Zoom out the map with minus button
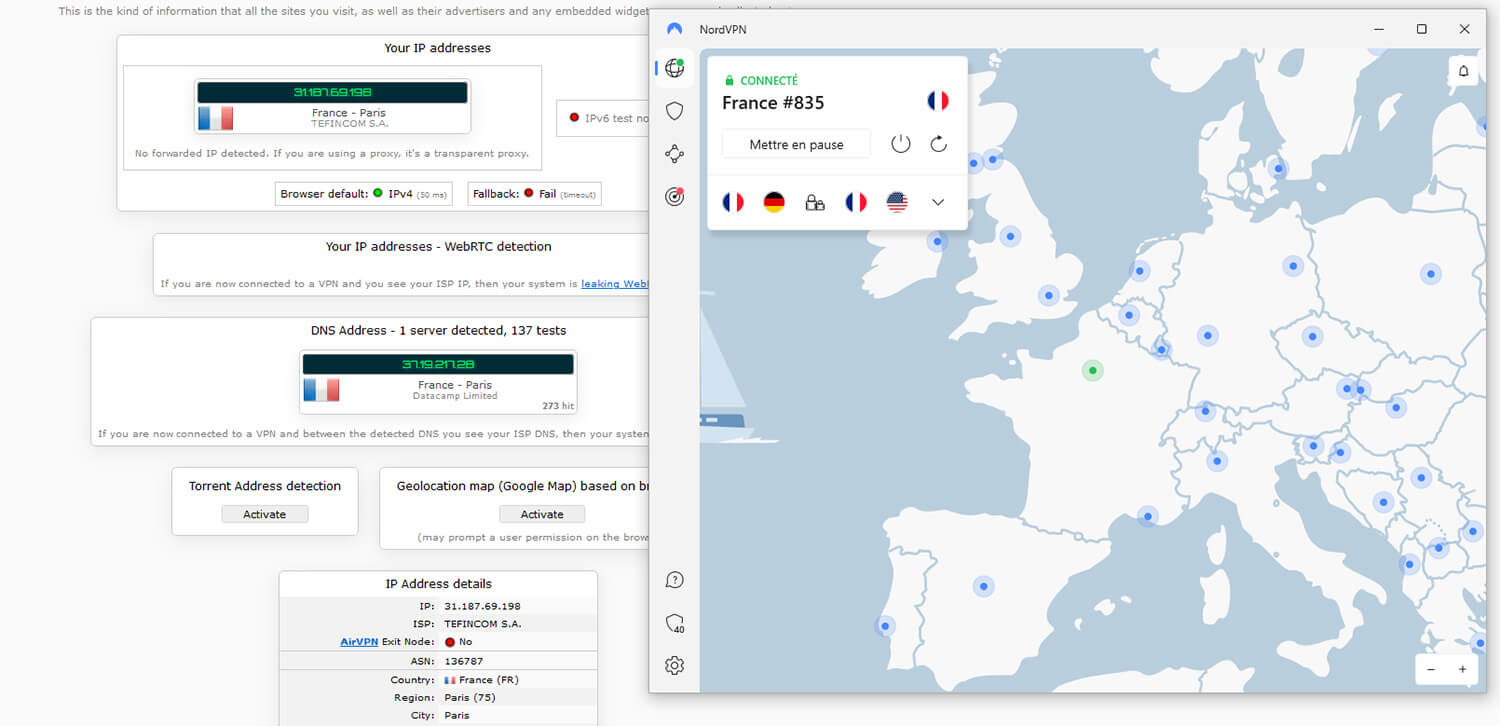Image resolution: width=1500 pixels, height=726 pixels. [1431, 669]
